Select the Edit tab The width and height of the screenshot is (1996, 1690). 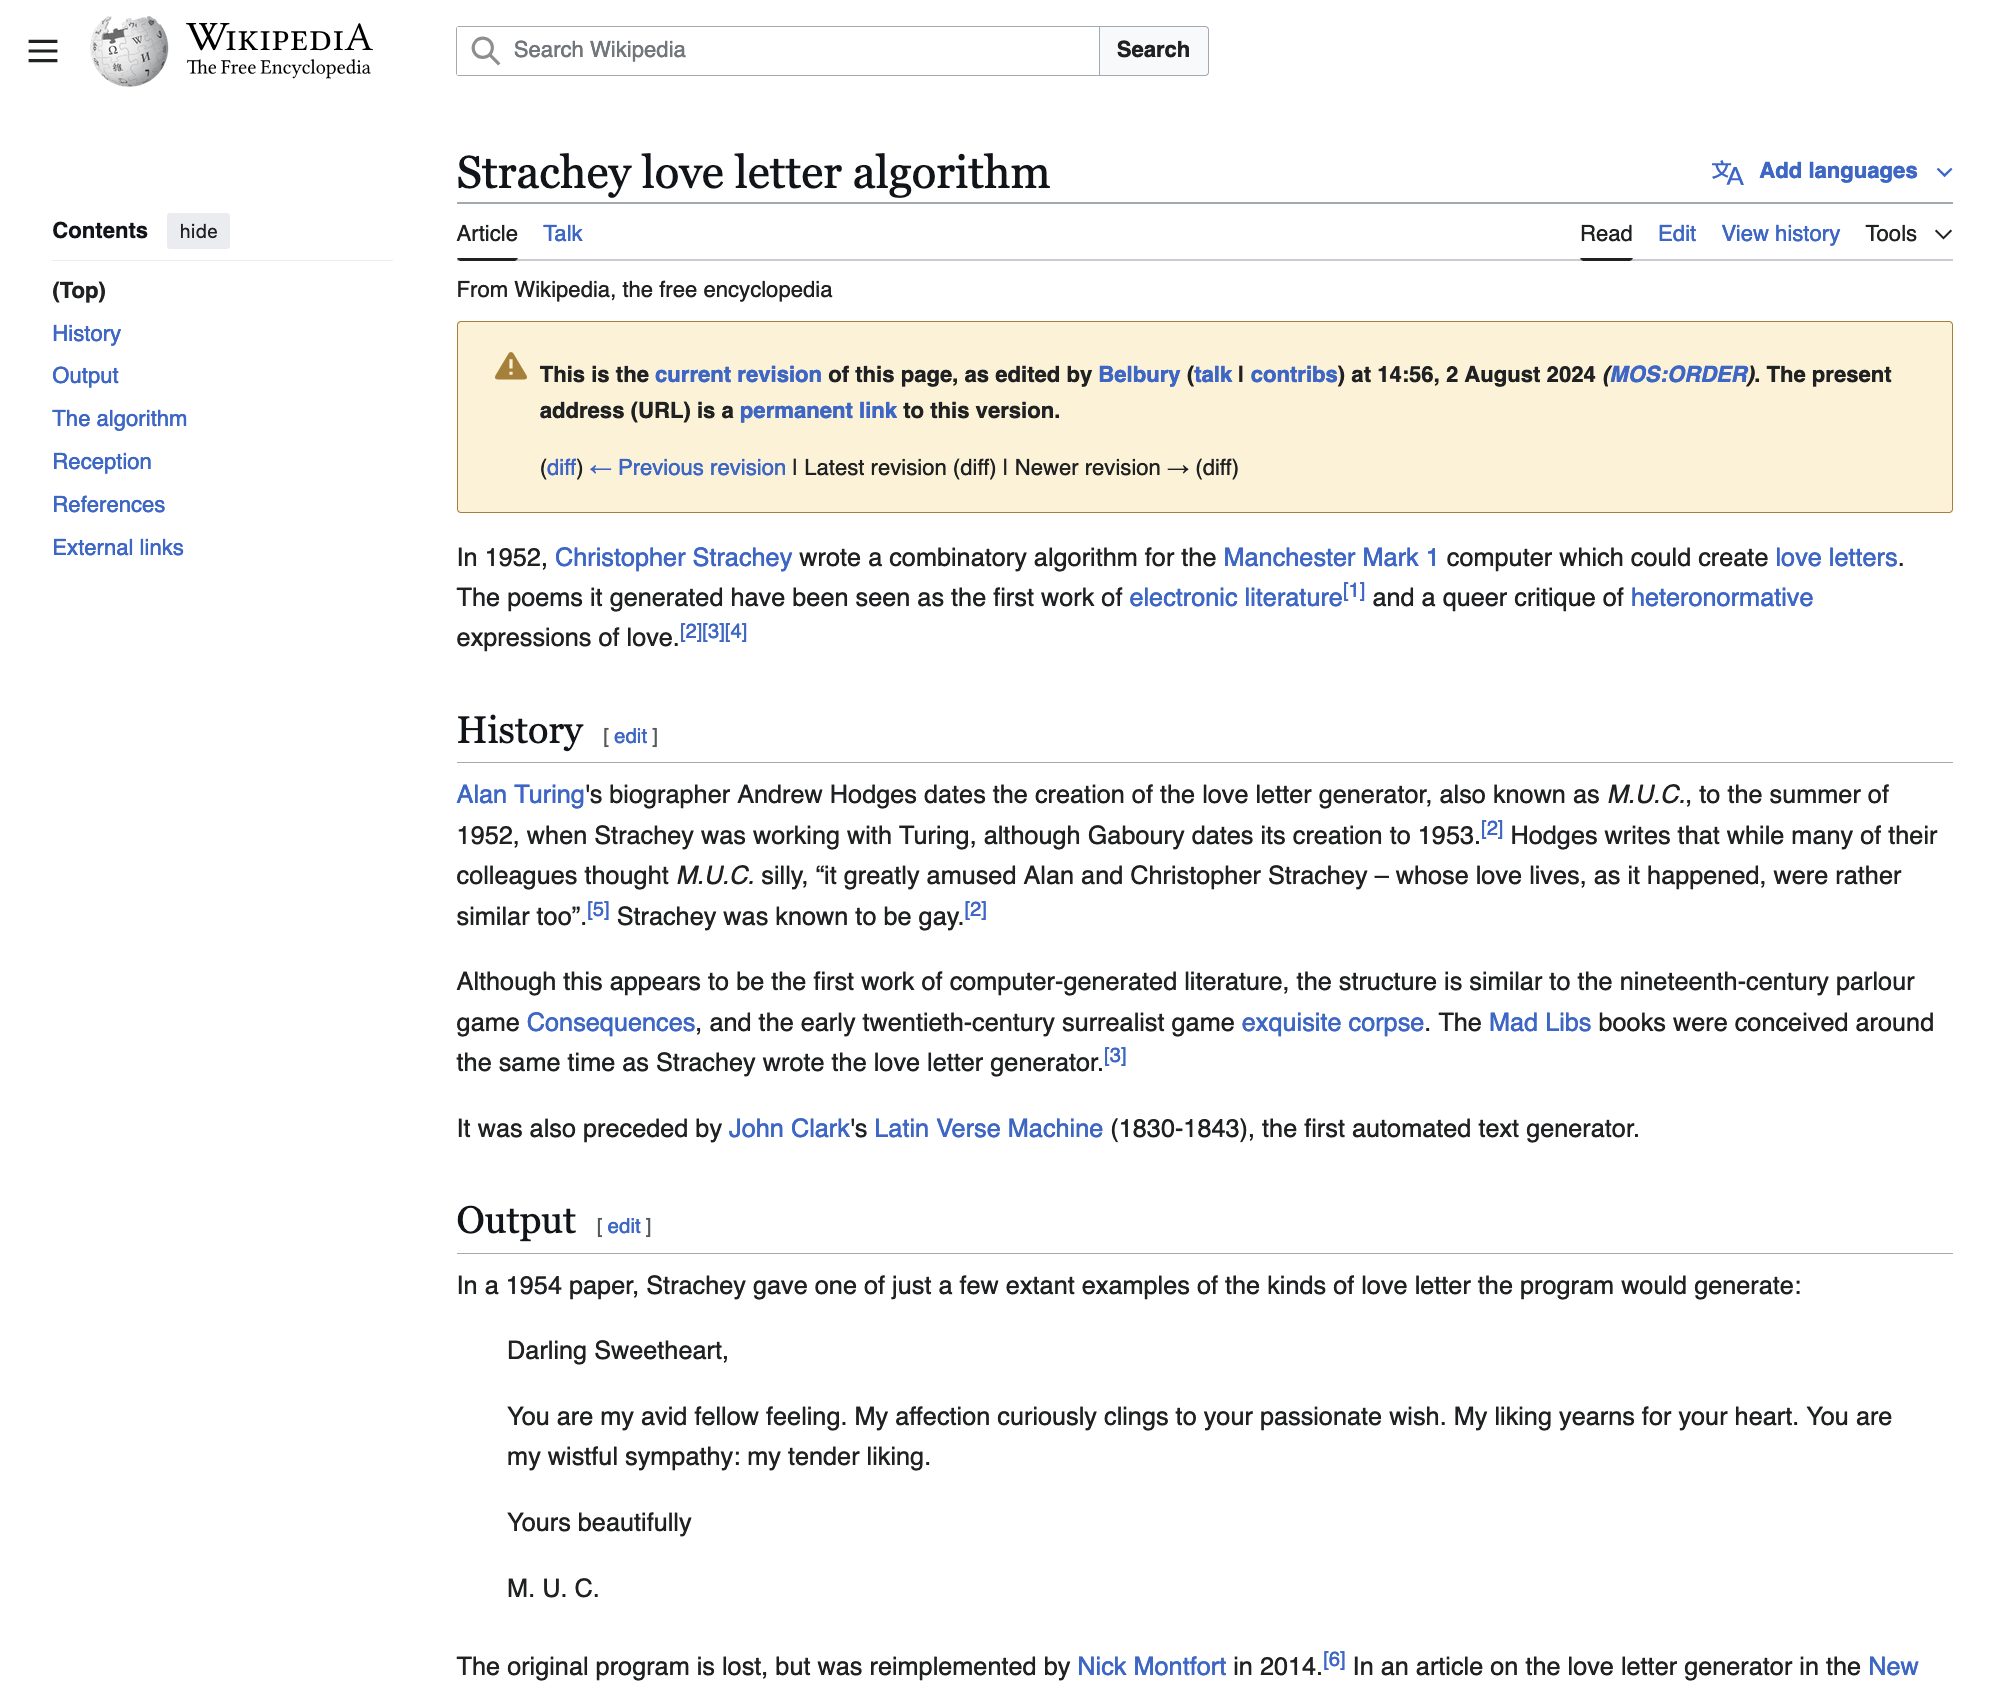[x=1676, y=234]
